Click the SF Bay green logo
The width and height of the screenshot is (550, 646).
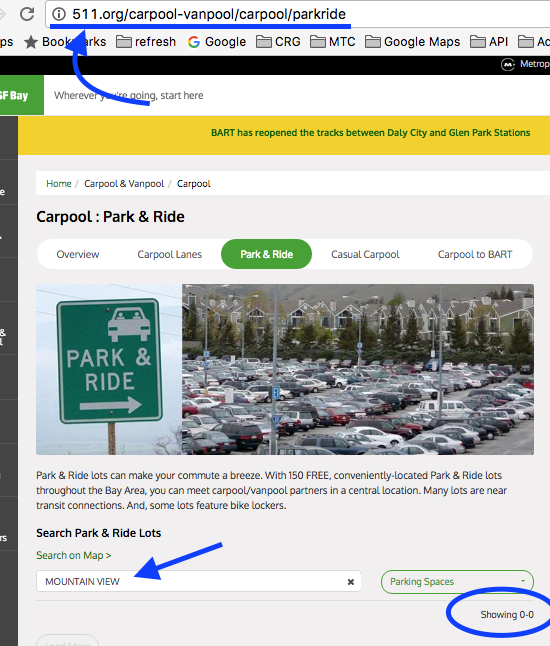[x=21, y=95]
